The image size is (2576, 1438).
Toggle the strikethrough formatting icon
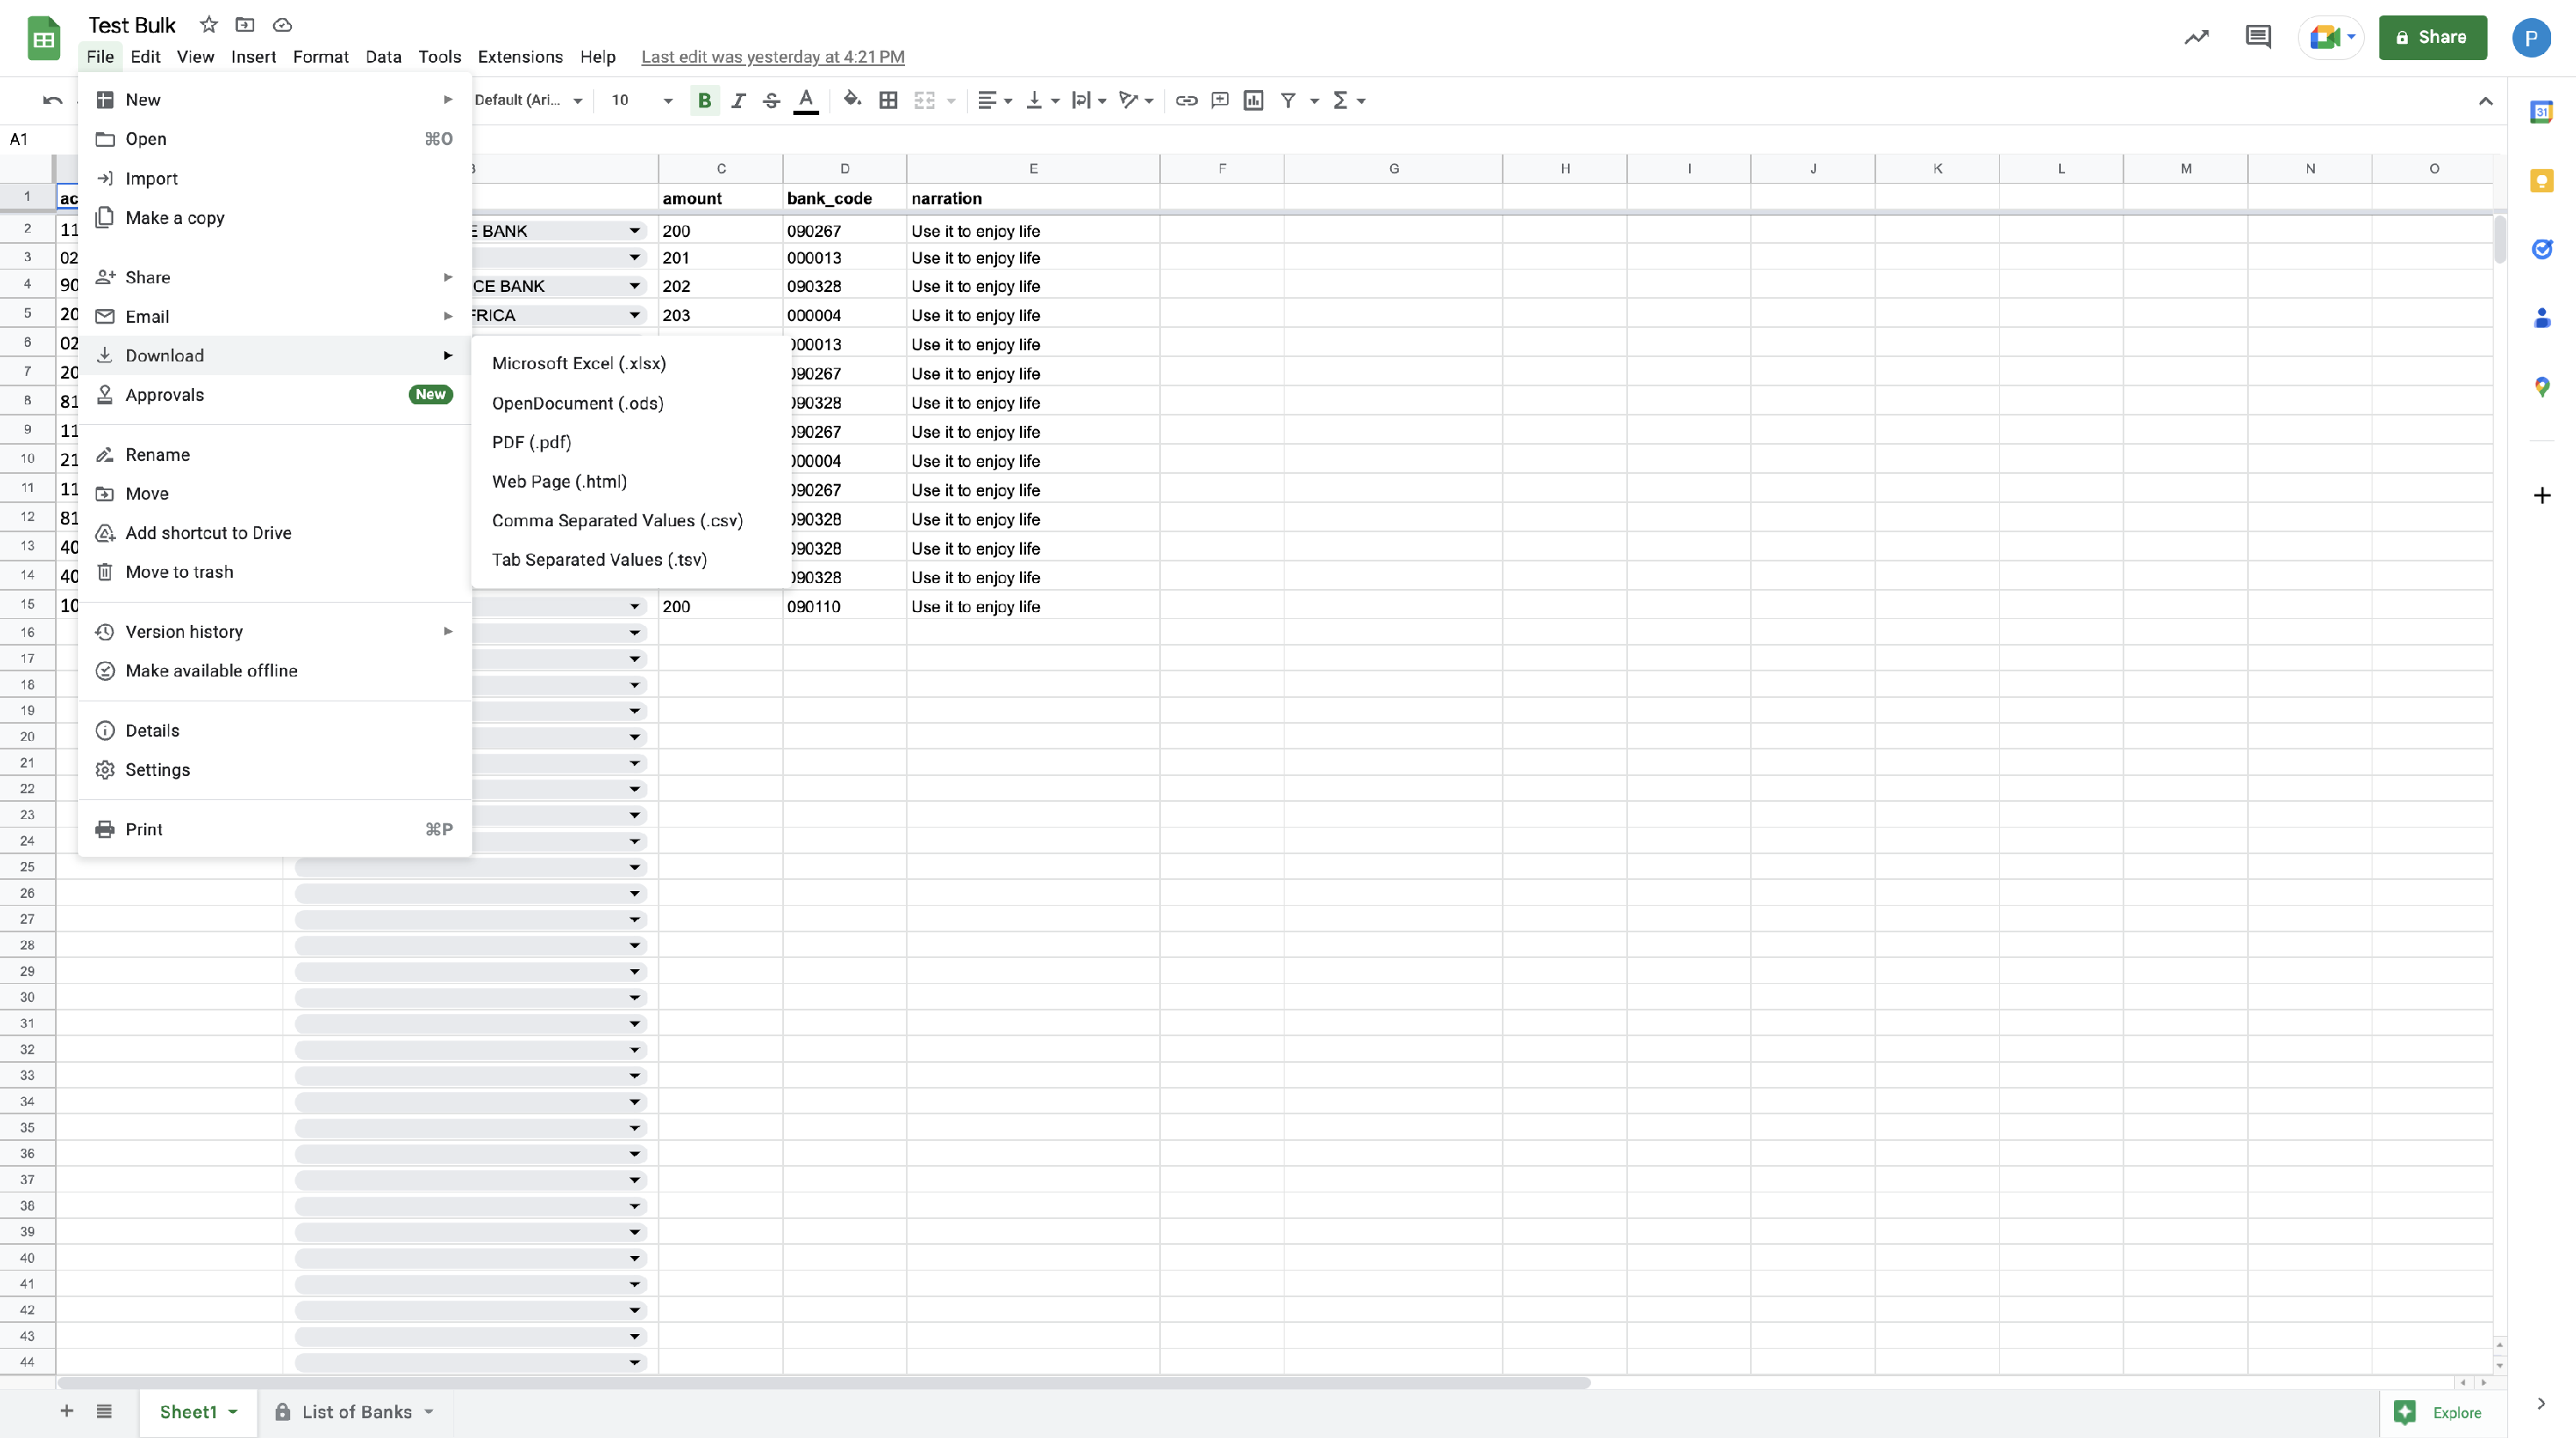click(x=771, y=100)
